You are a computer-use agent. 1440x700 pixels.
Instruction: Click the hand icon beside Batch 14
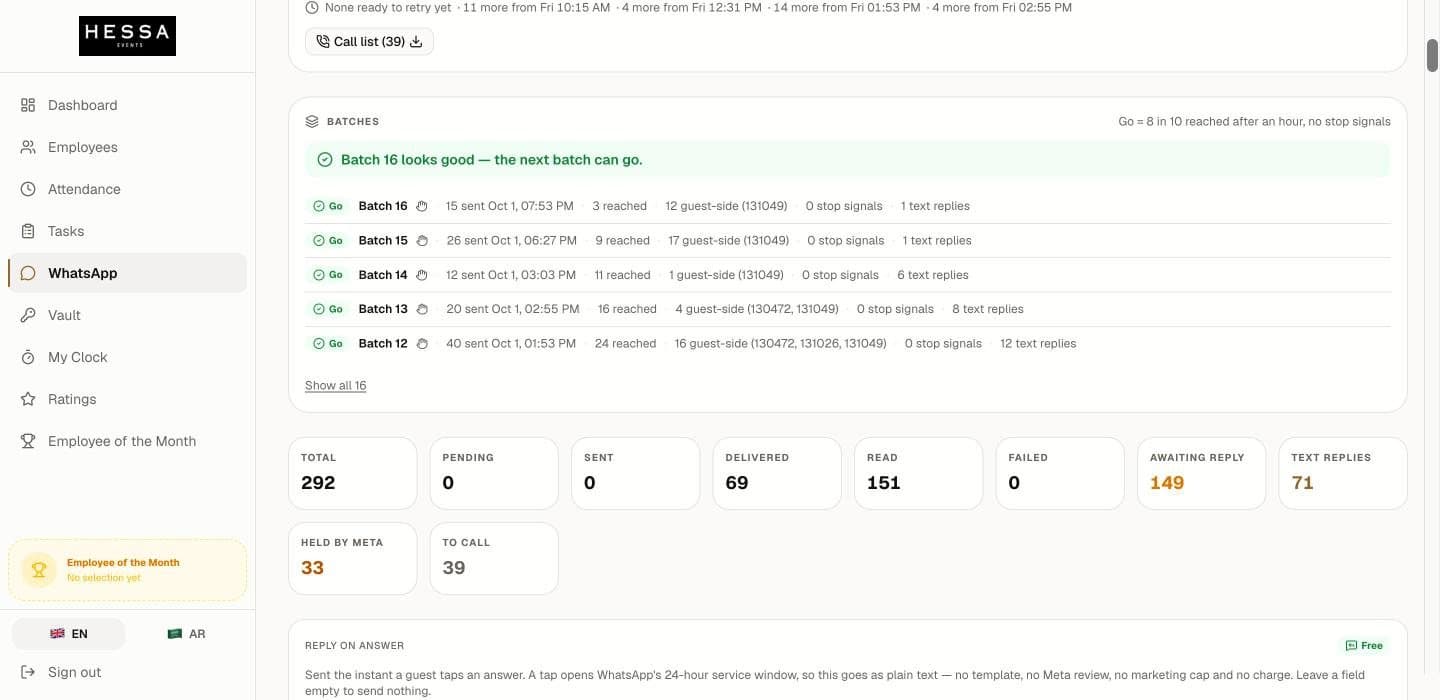(422, 275)
